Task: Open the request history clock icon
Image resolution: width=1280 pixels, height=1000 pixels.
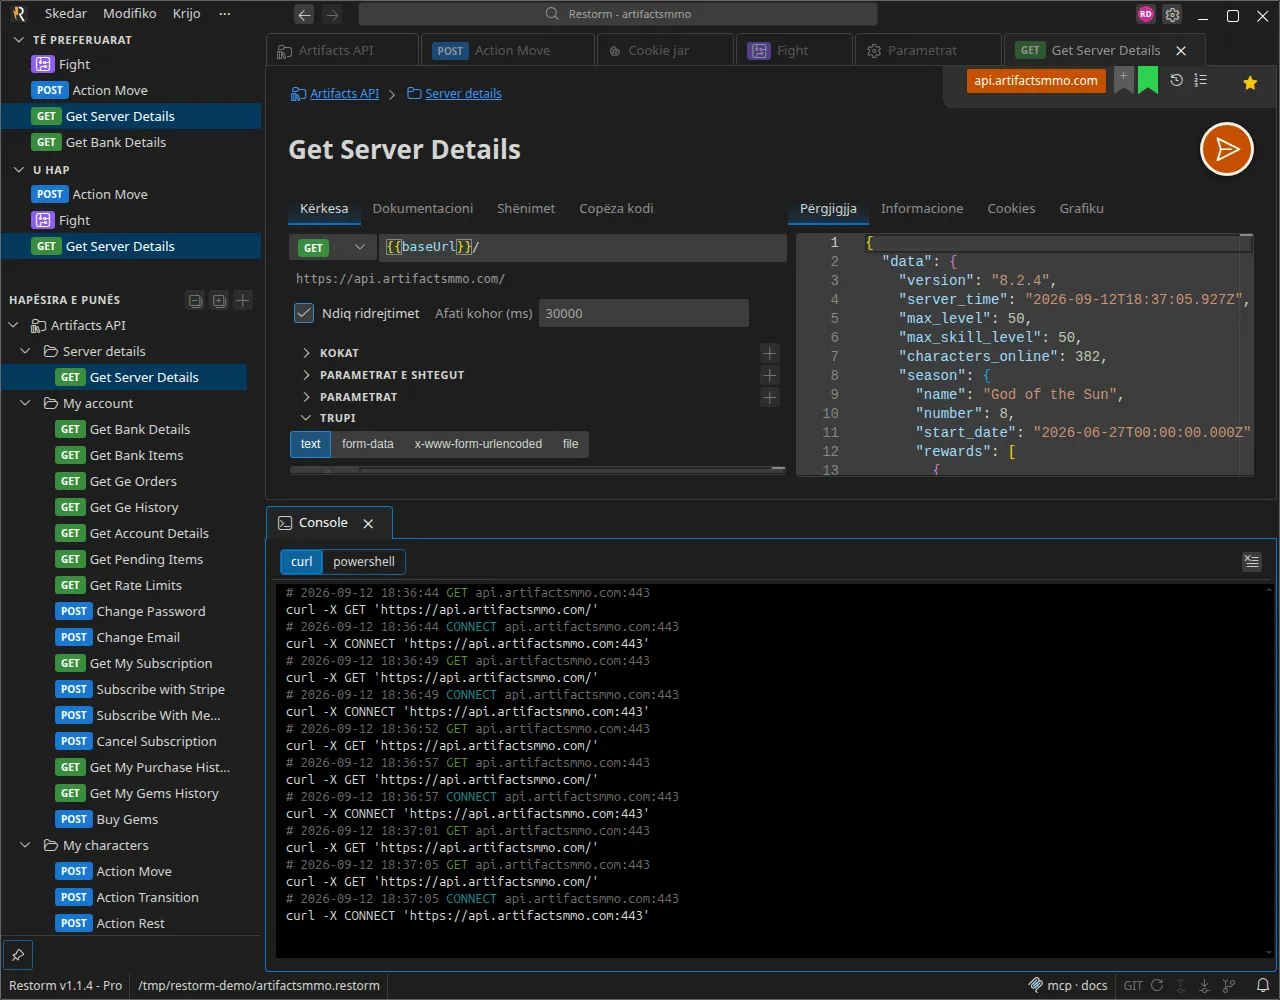Action: (1177, 80)
